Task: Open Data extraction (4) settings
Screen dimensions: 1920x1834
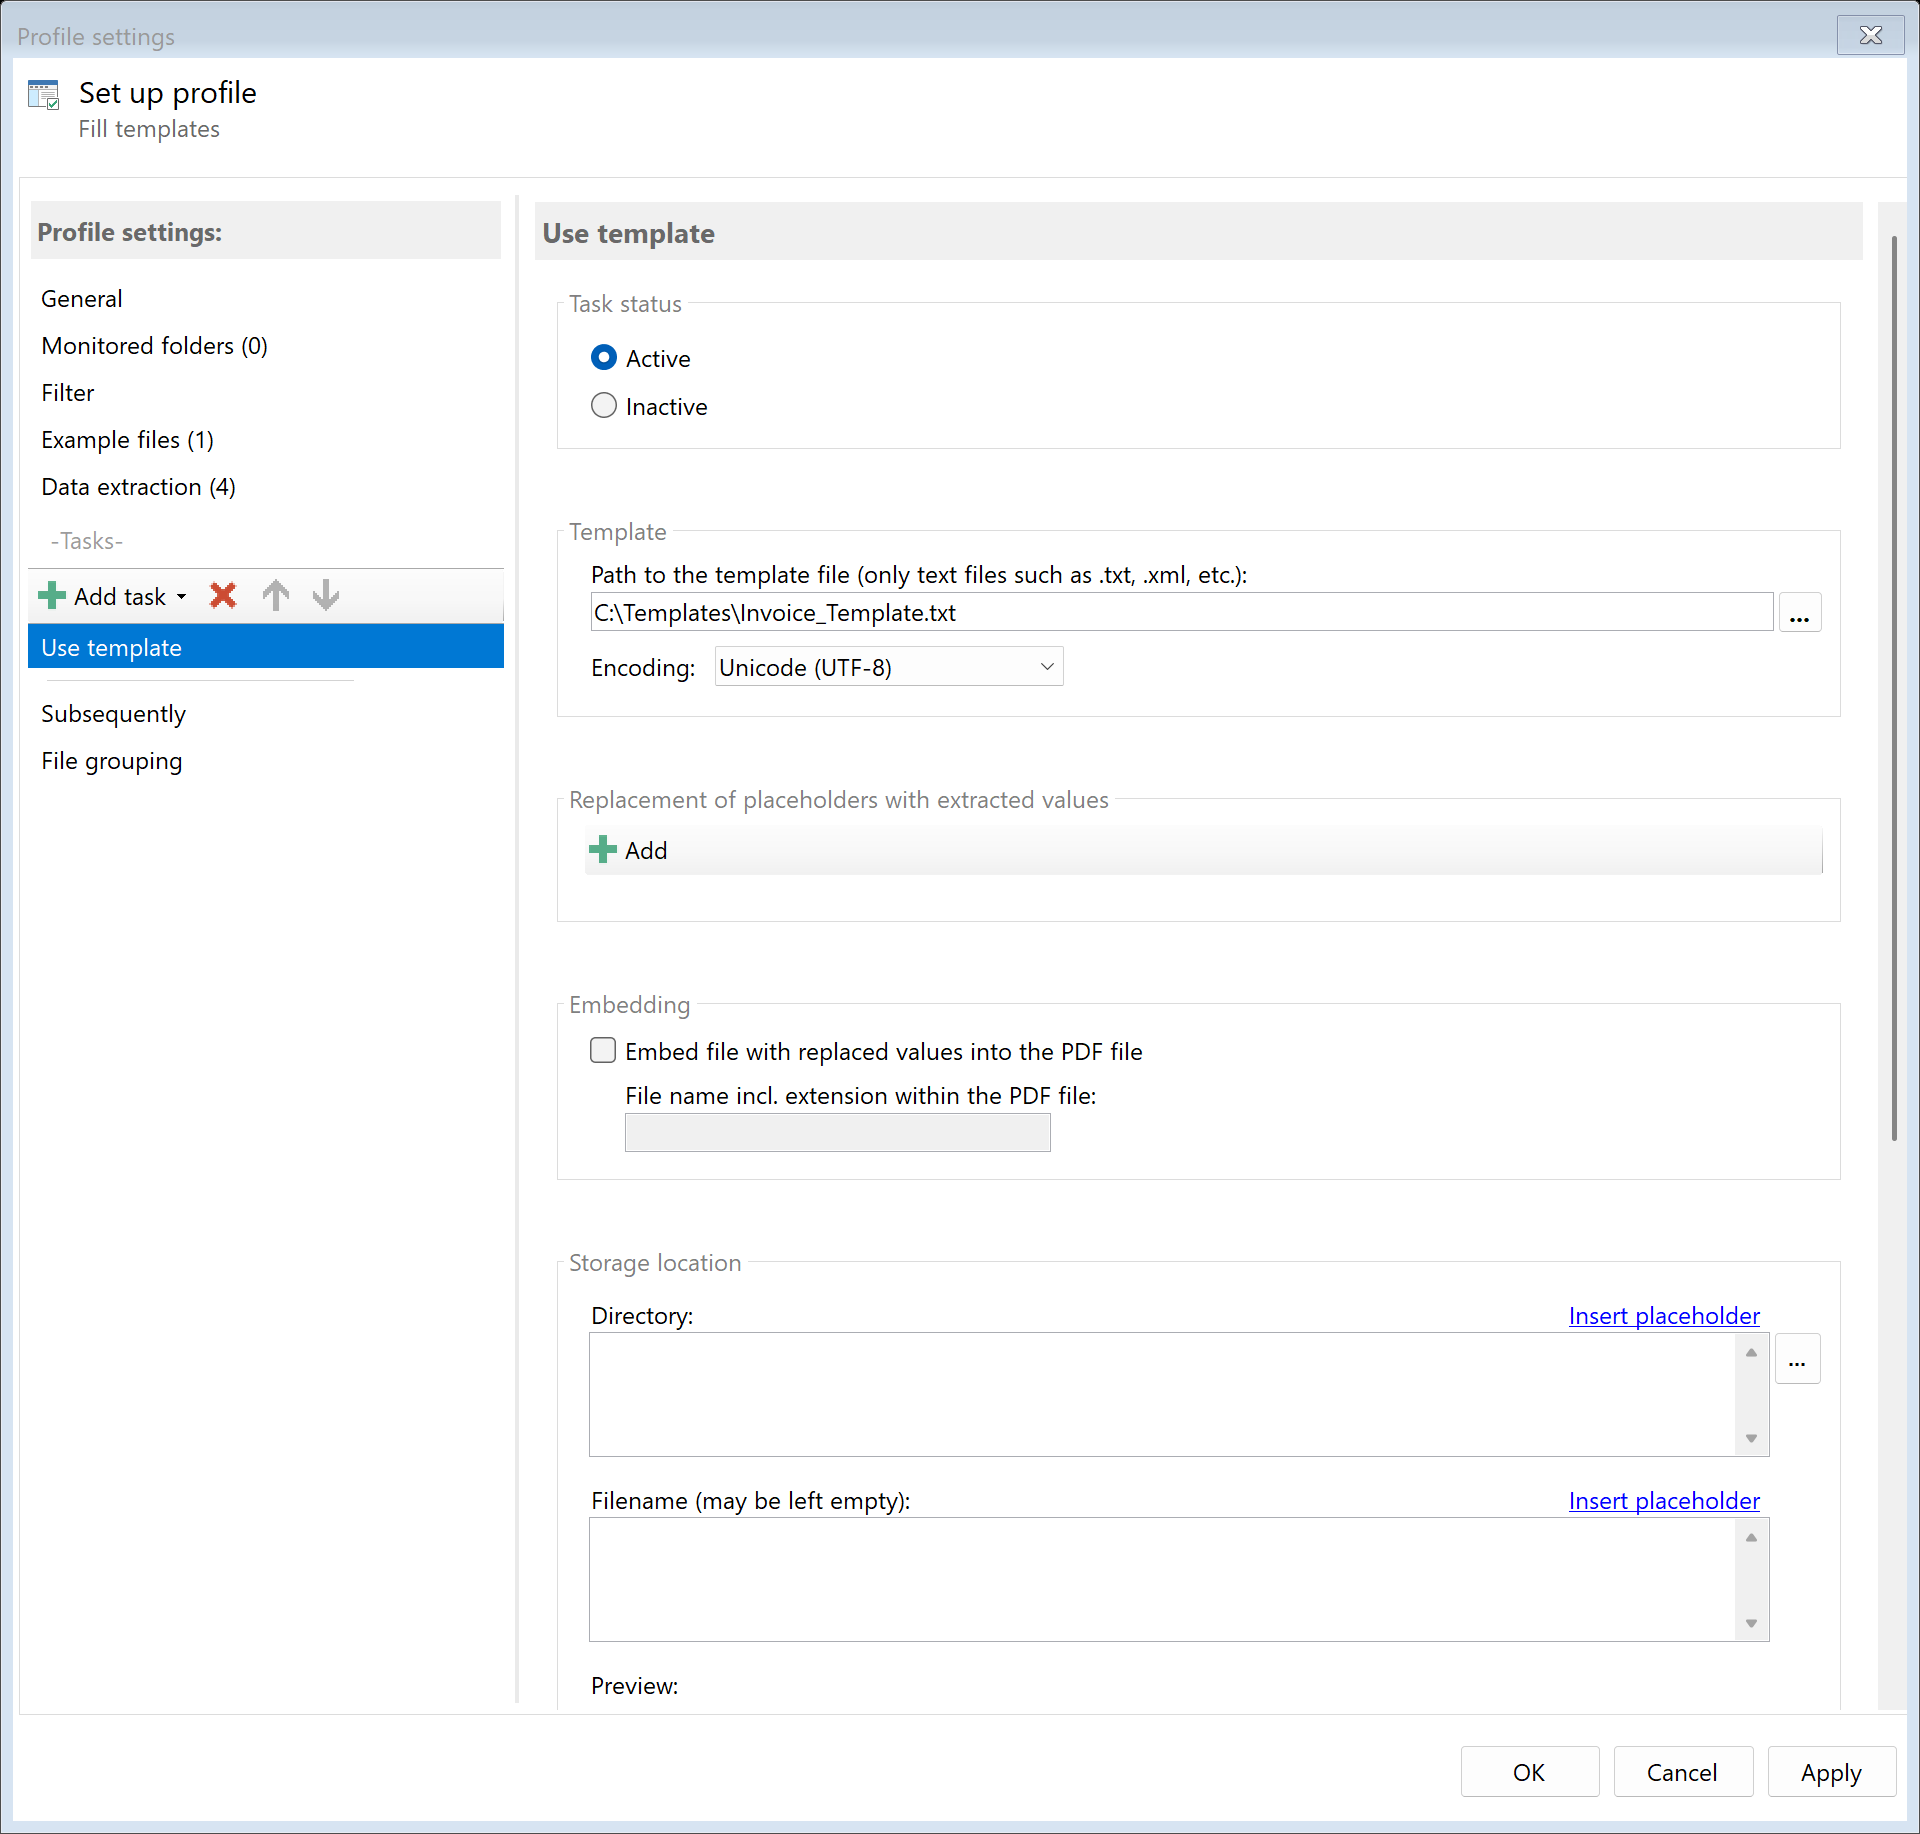Action: click(138, 487)
